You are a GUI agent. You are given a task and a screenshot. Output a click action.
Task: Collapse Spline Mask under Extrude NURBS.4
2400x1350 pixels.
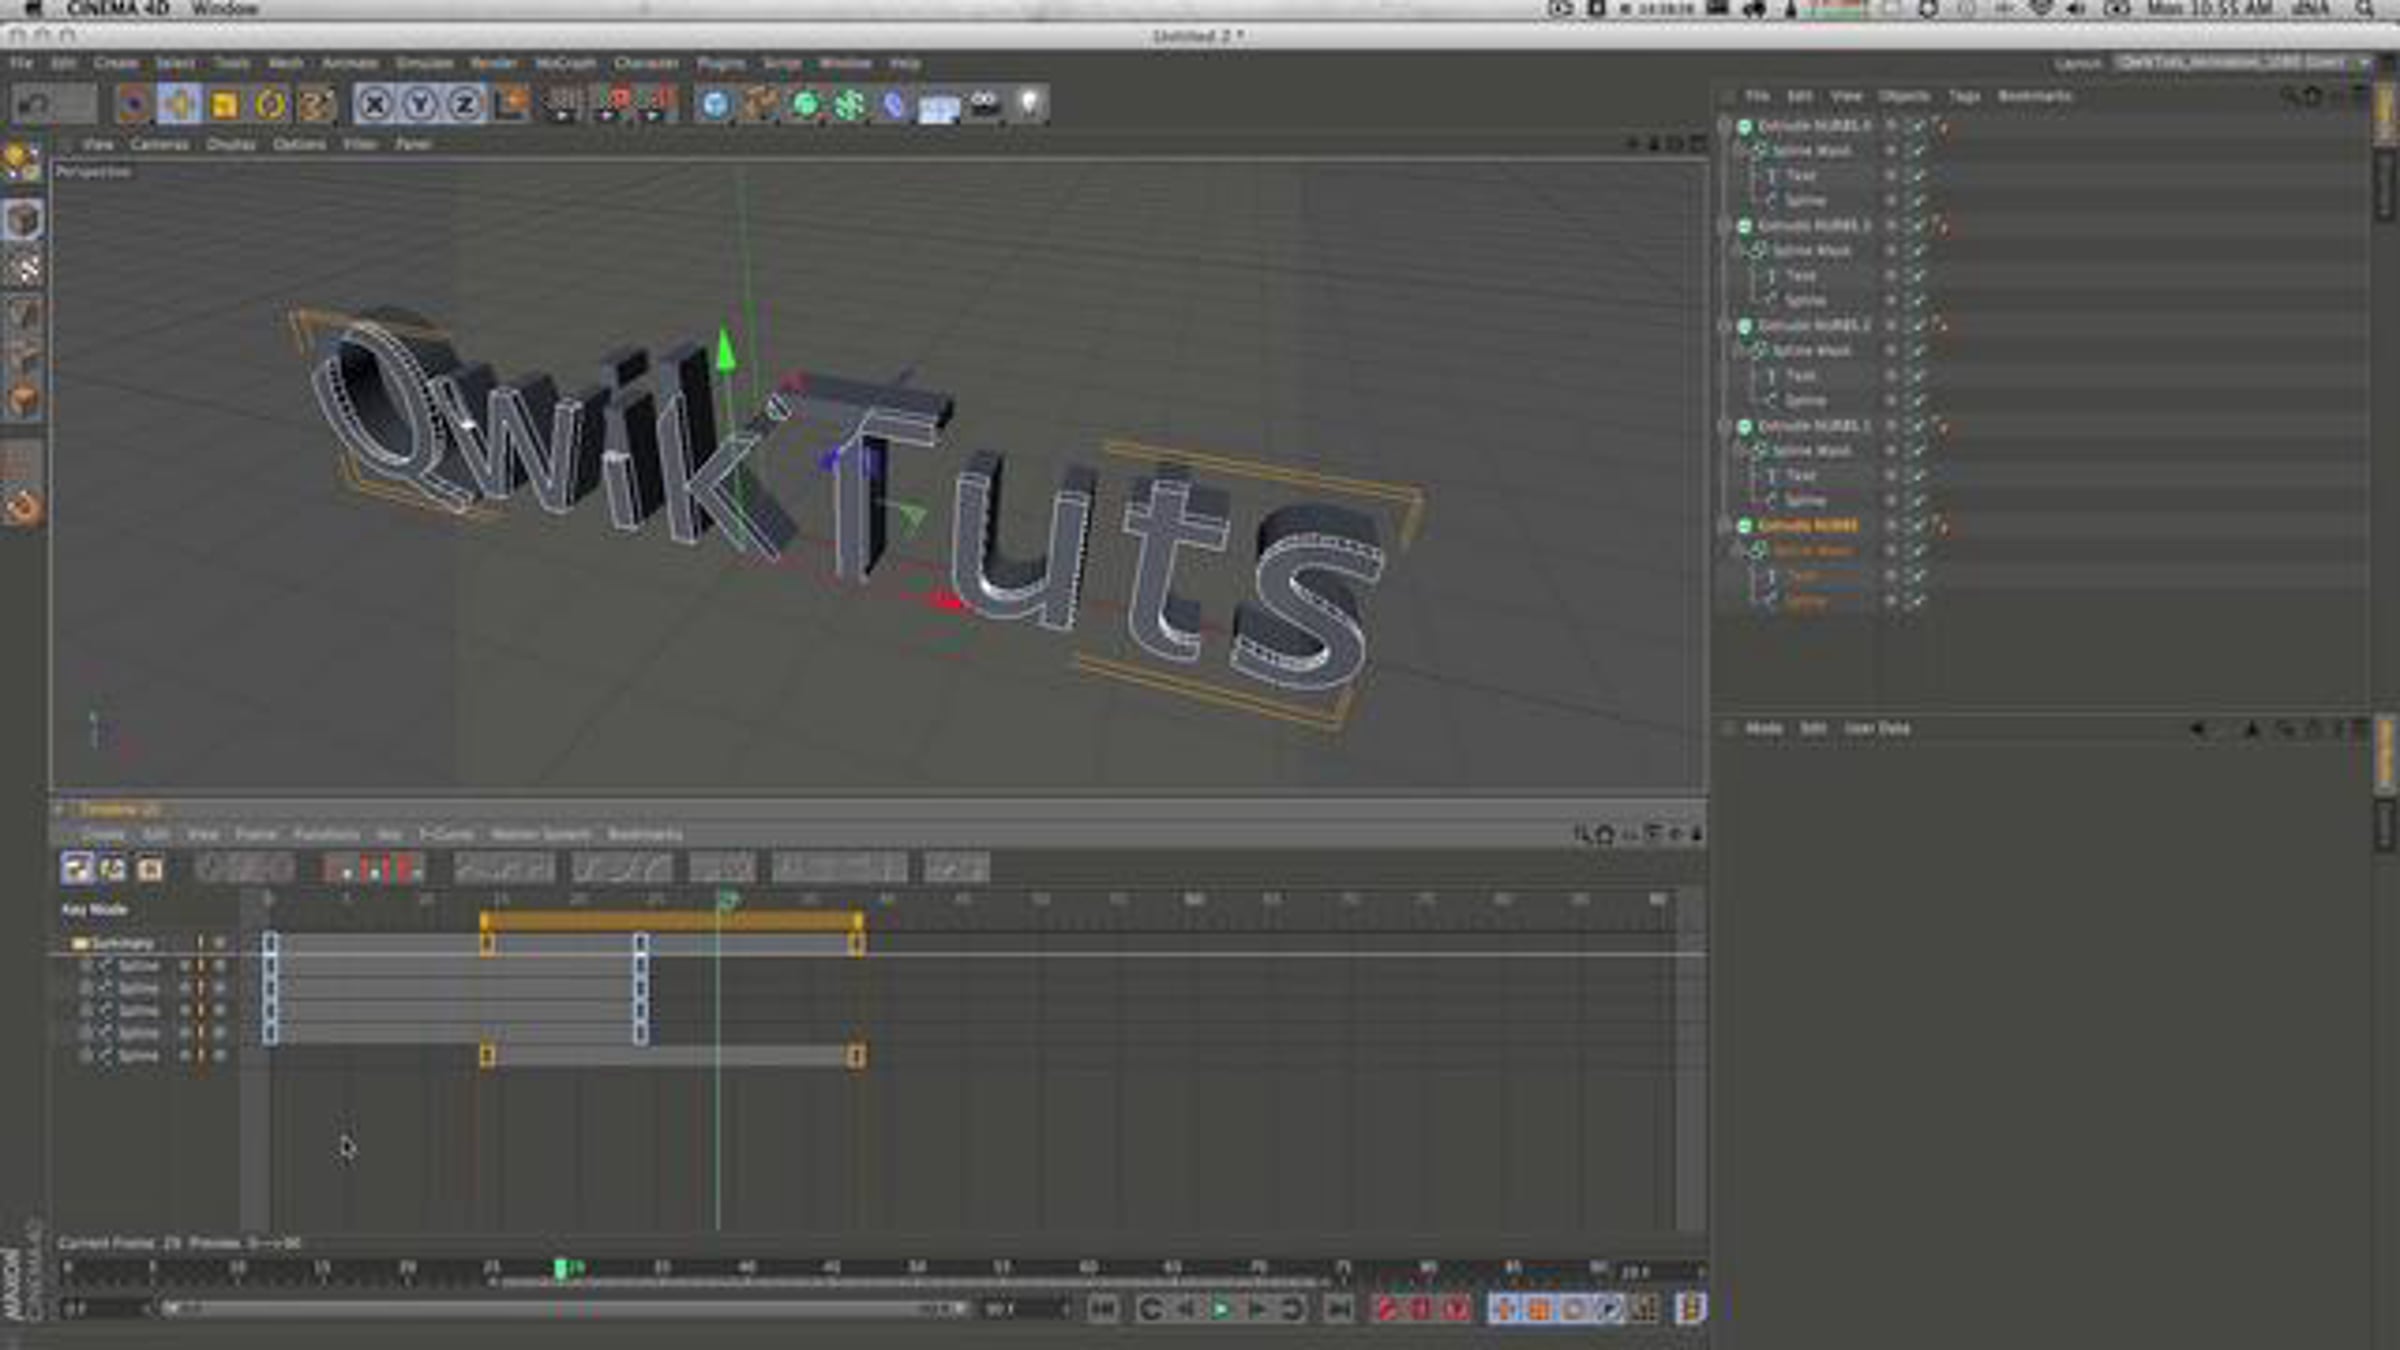tap(1740, 151)
